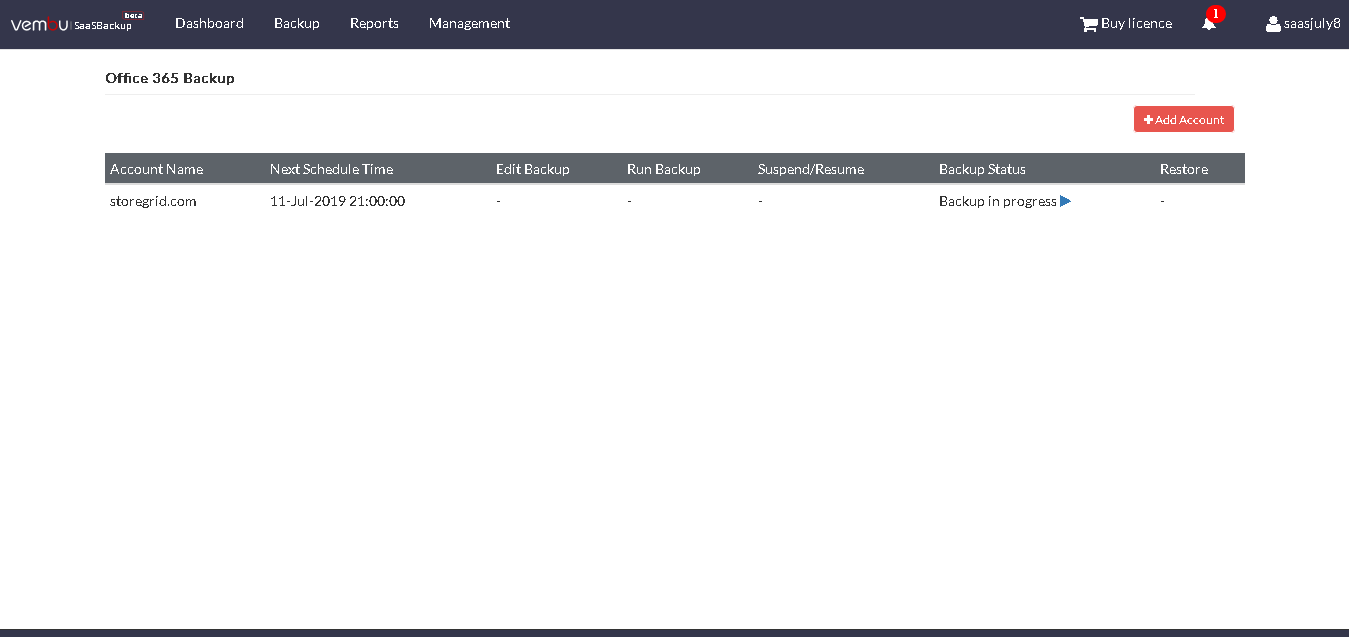Click the Account Name column header
This screenshot has width=1349, height=637.
(156, 169)
